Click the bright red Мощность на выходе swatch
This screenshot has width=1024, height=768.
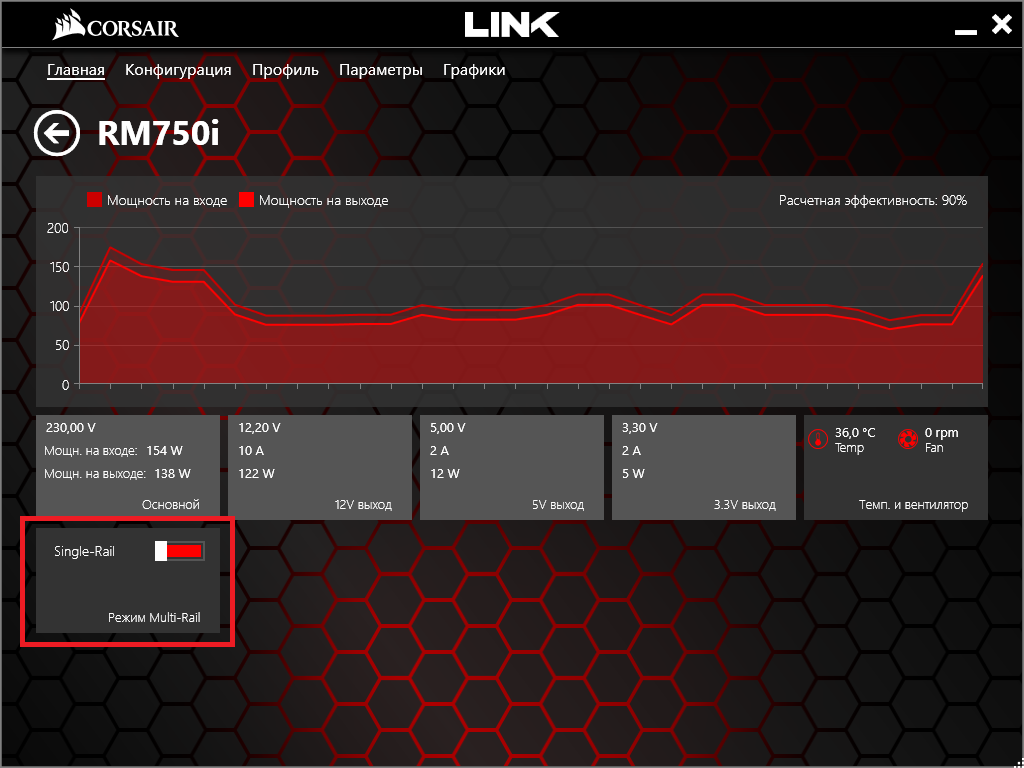[246, 200]
